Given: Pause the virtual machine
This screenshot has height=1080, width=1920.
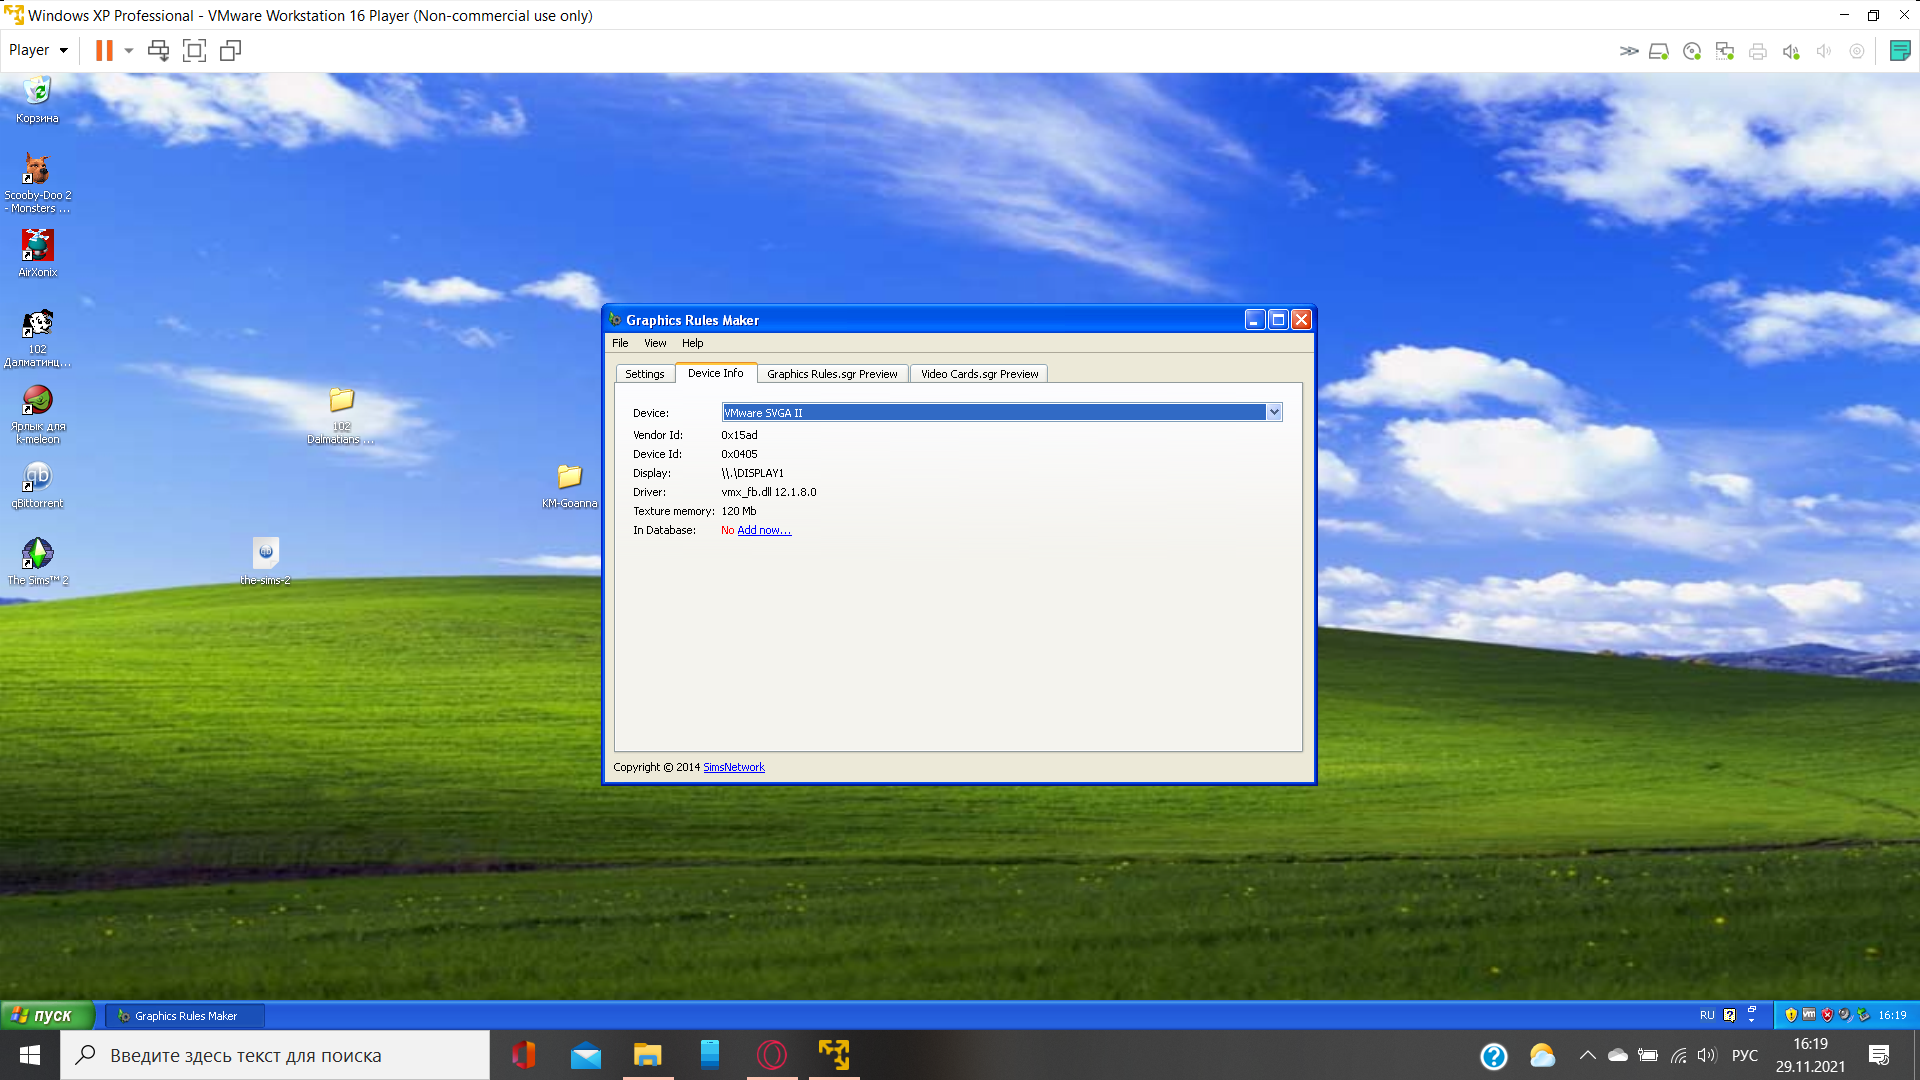Looking at the screenshot, I should tap(104, 51).
